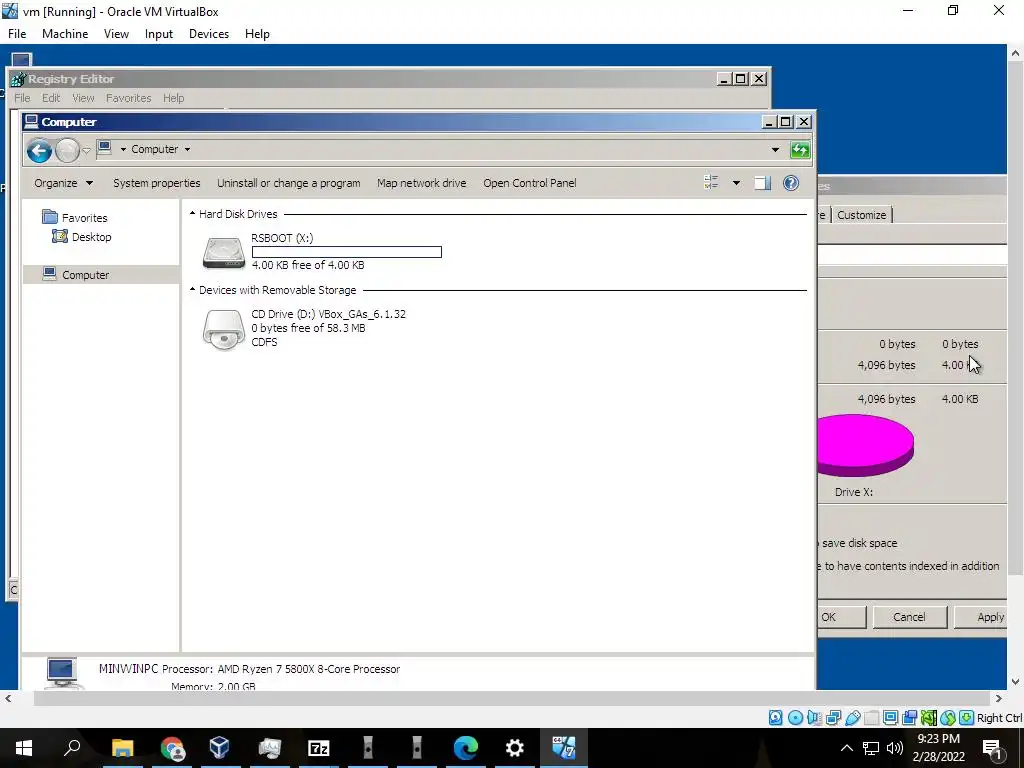Collapse the Hard Disk Drives group
Viewport: 1024px width, 768px height.
pyautogui.click(x=193, y=214)
